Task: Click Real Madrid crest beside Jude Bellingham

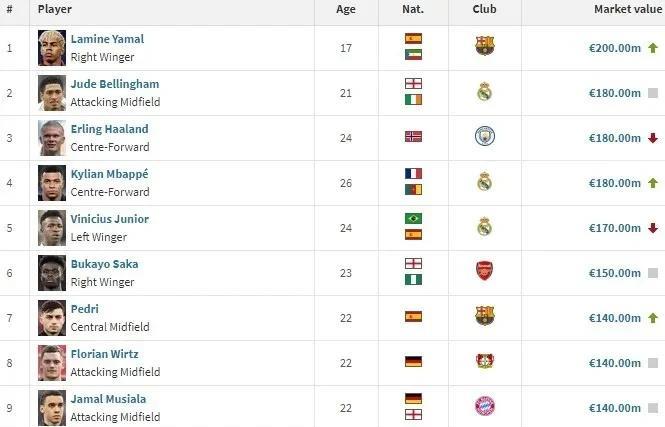Action: pos(484,92)
